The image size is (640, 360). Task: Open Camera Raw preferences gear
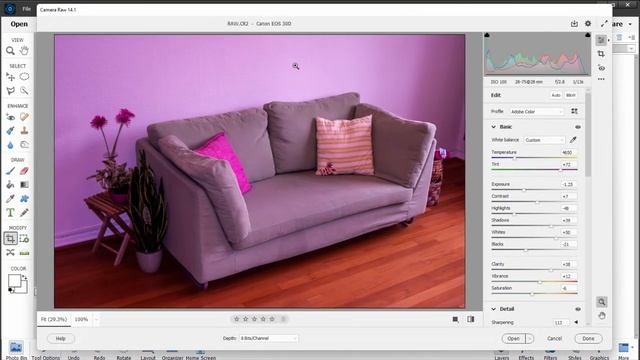pyautogui.click(x=588, y=24)
